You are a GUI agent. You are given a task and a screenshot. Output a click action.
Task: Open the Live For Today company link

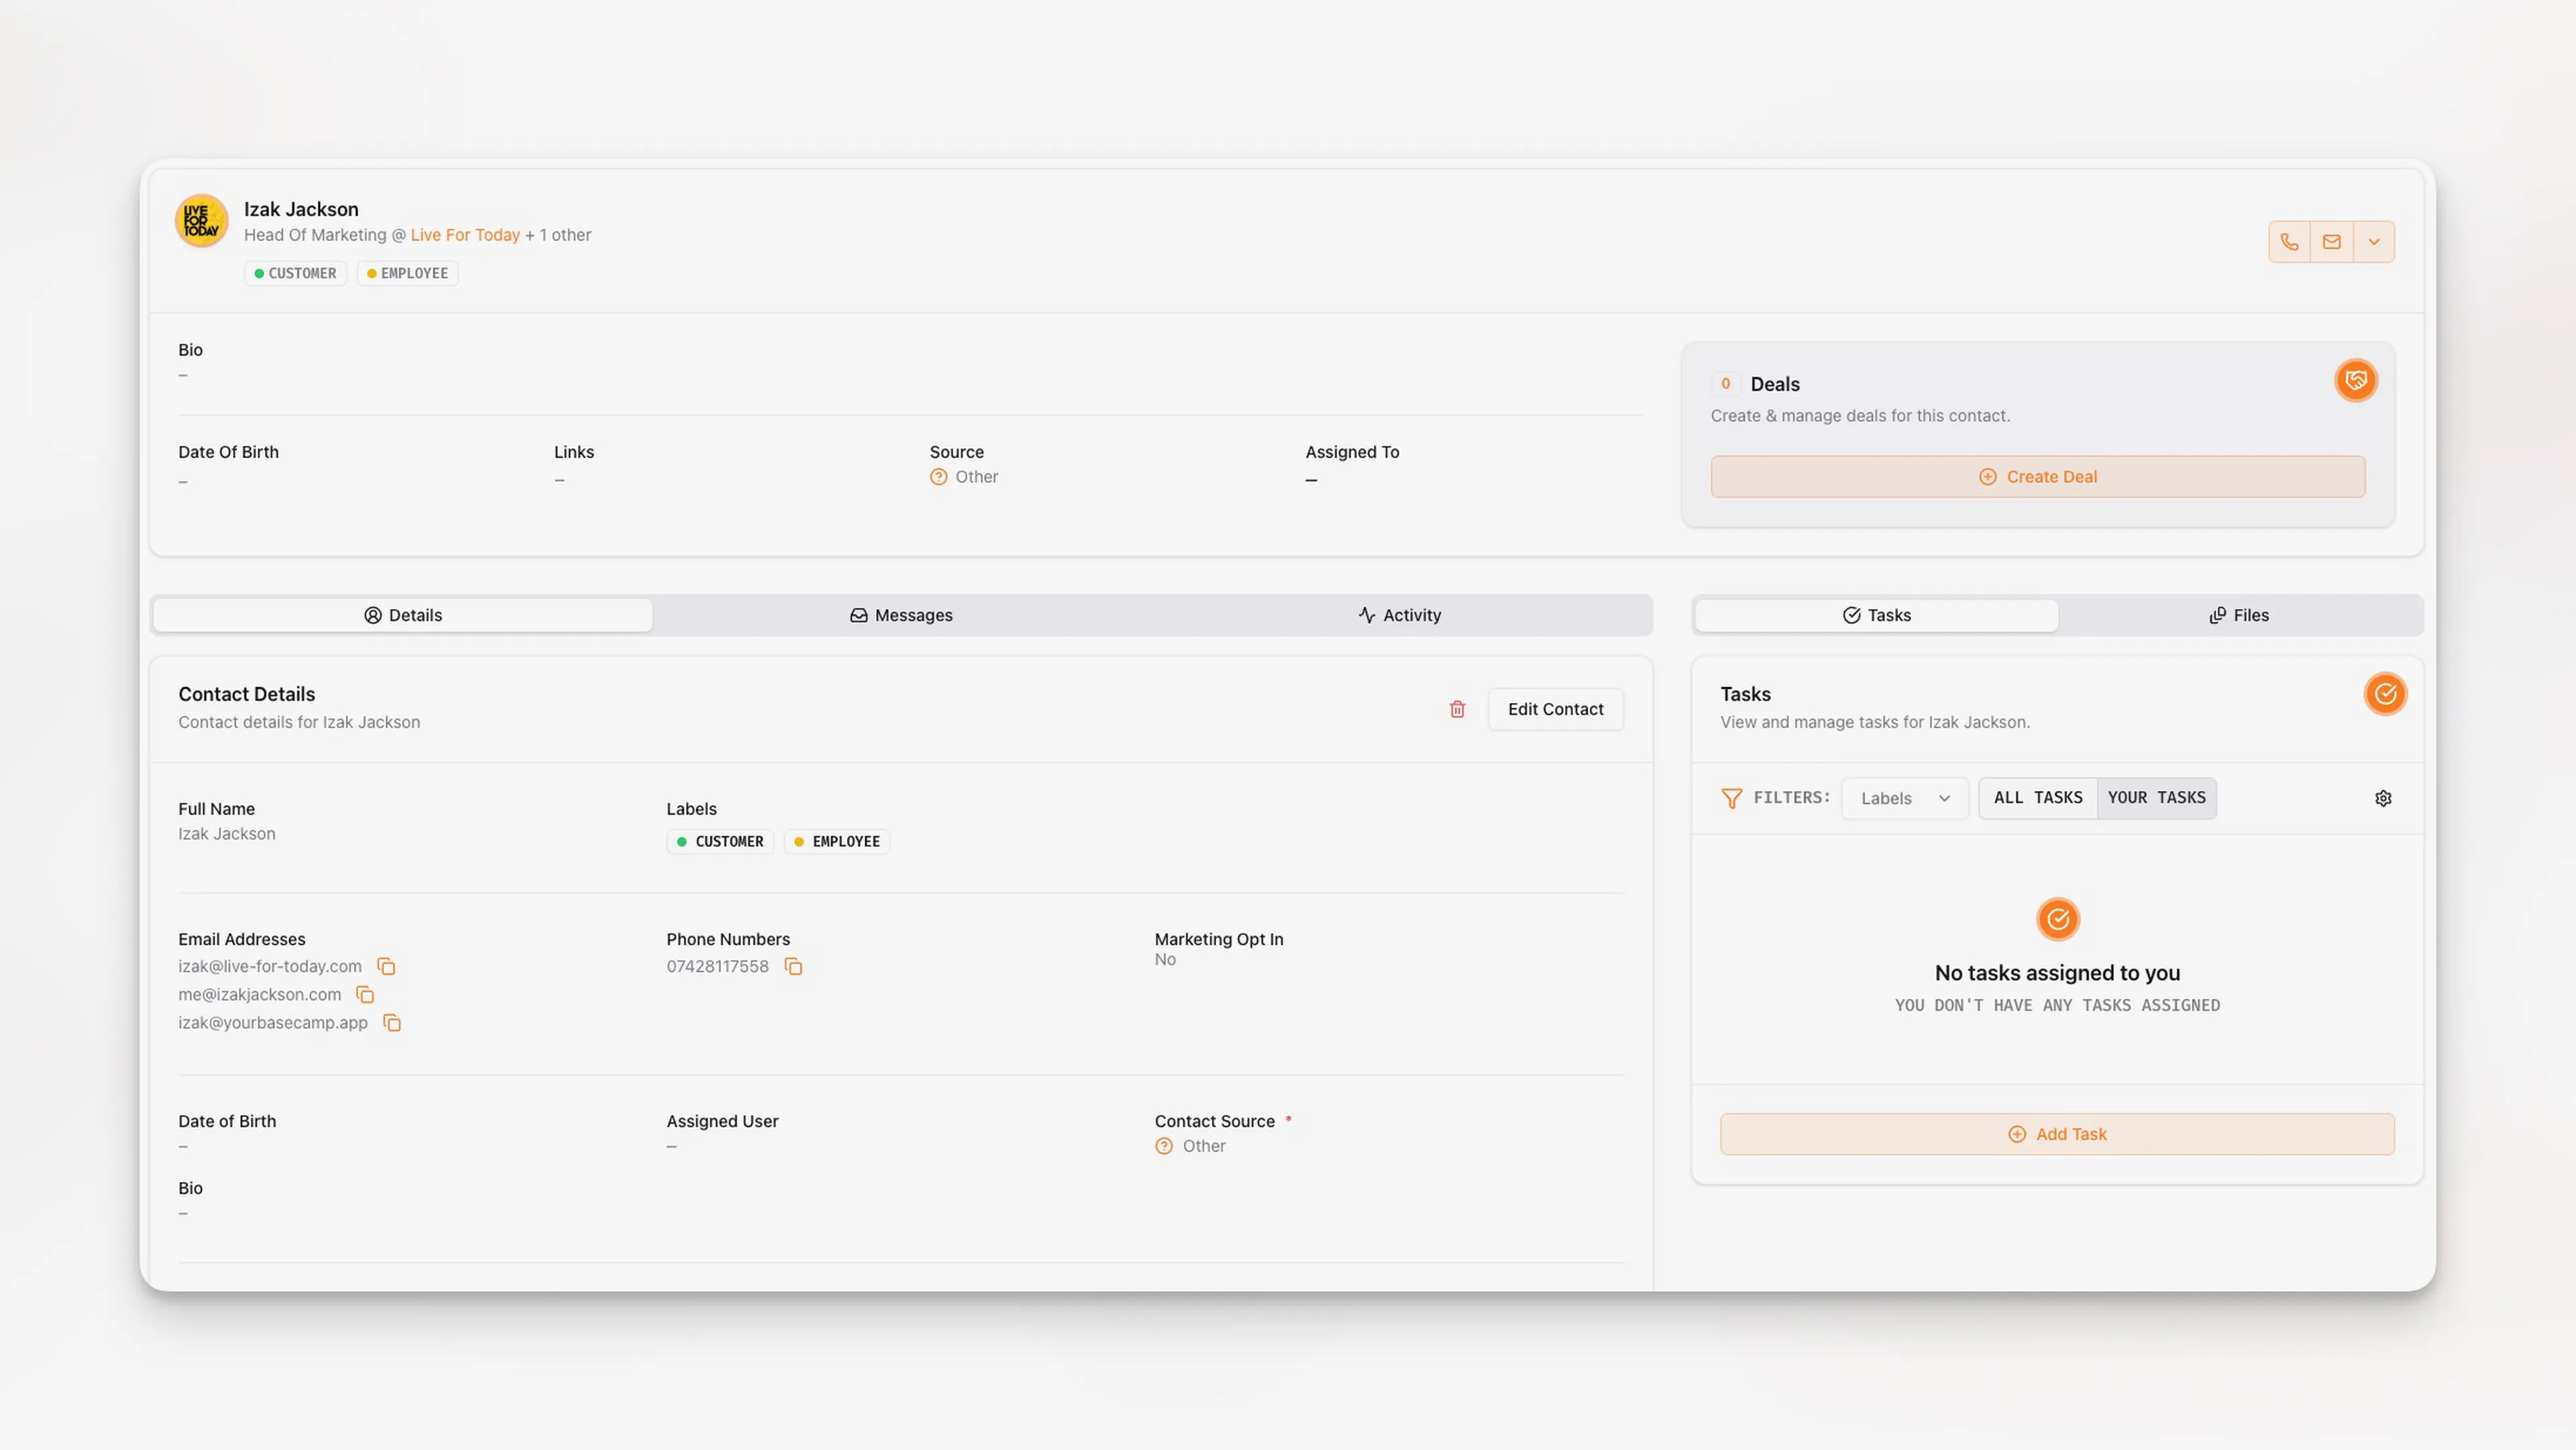[465, 235]
